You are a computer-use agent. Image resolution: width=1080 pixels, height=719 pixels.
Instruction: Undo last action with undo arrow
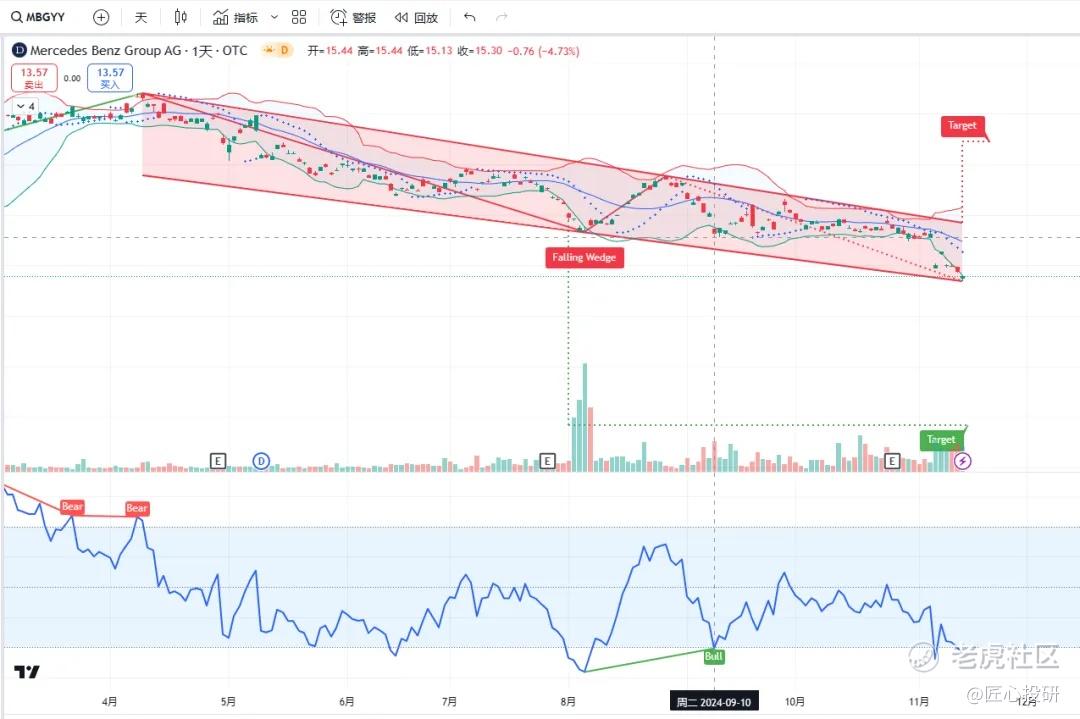(470, 17)
